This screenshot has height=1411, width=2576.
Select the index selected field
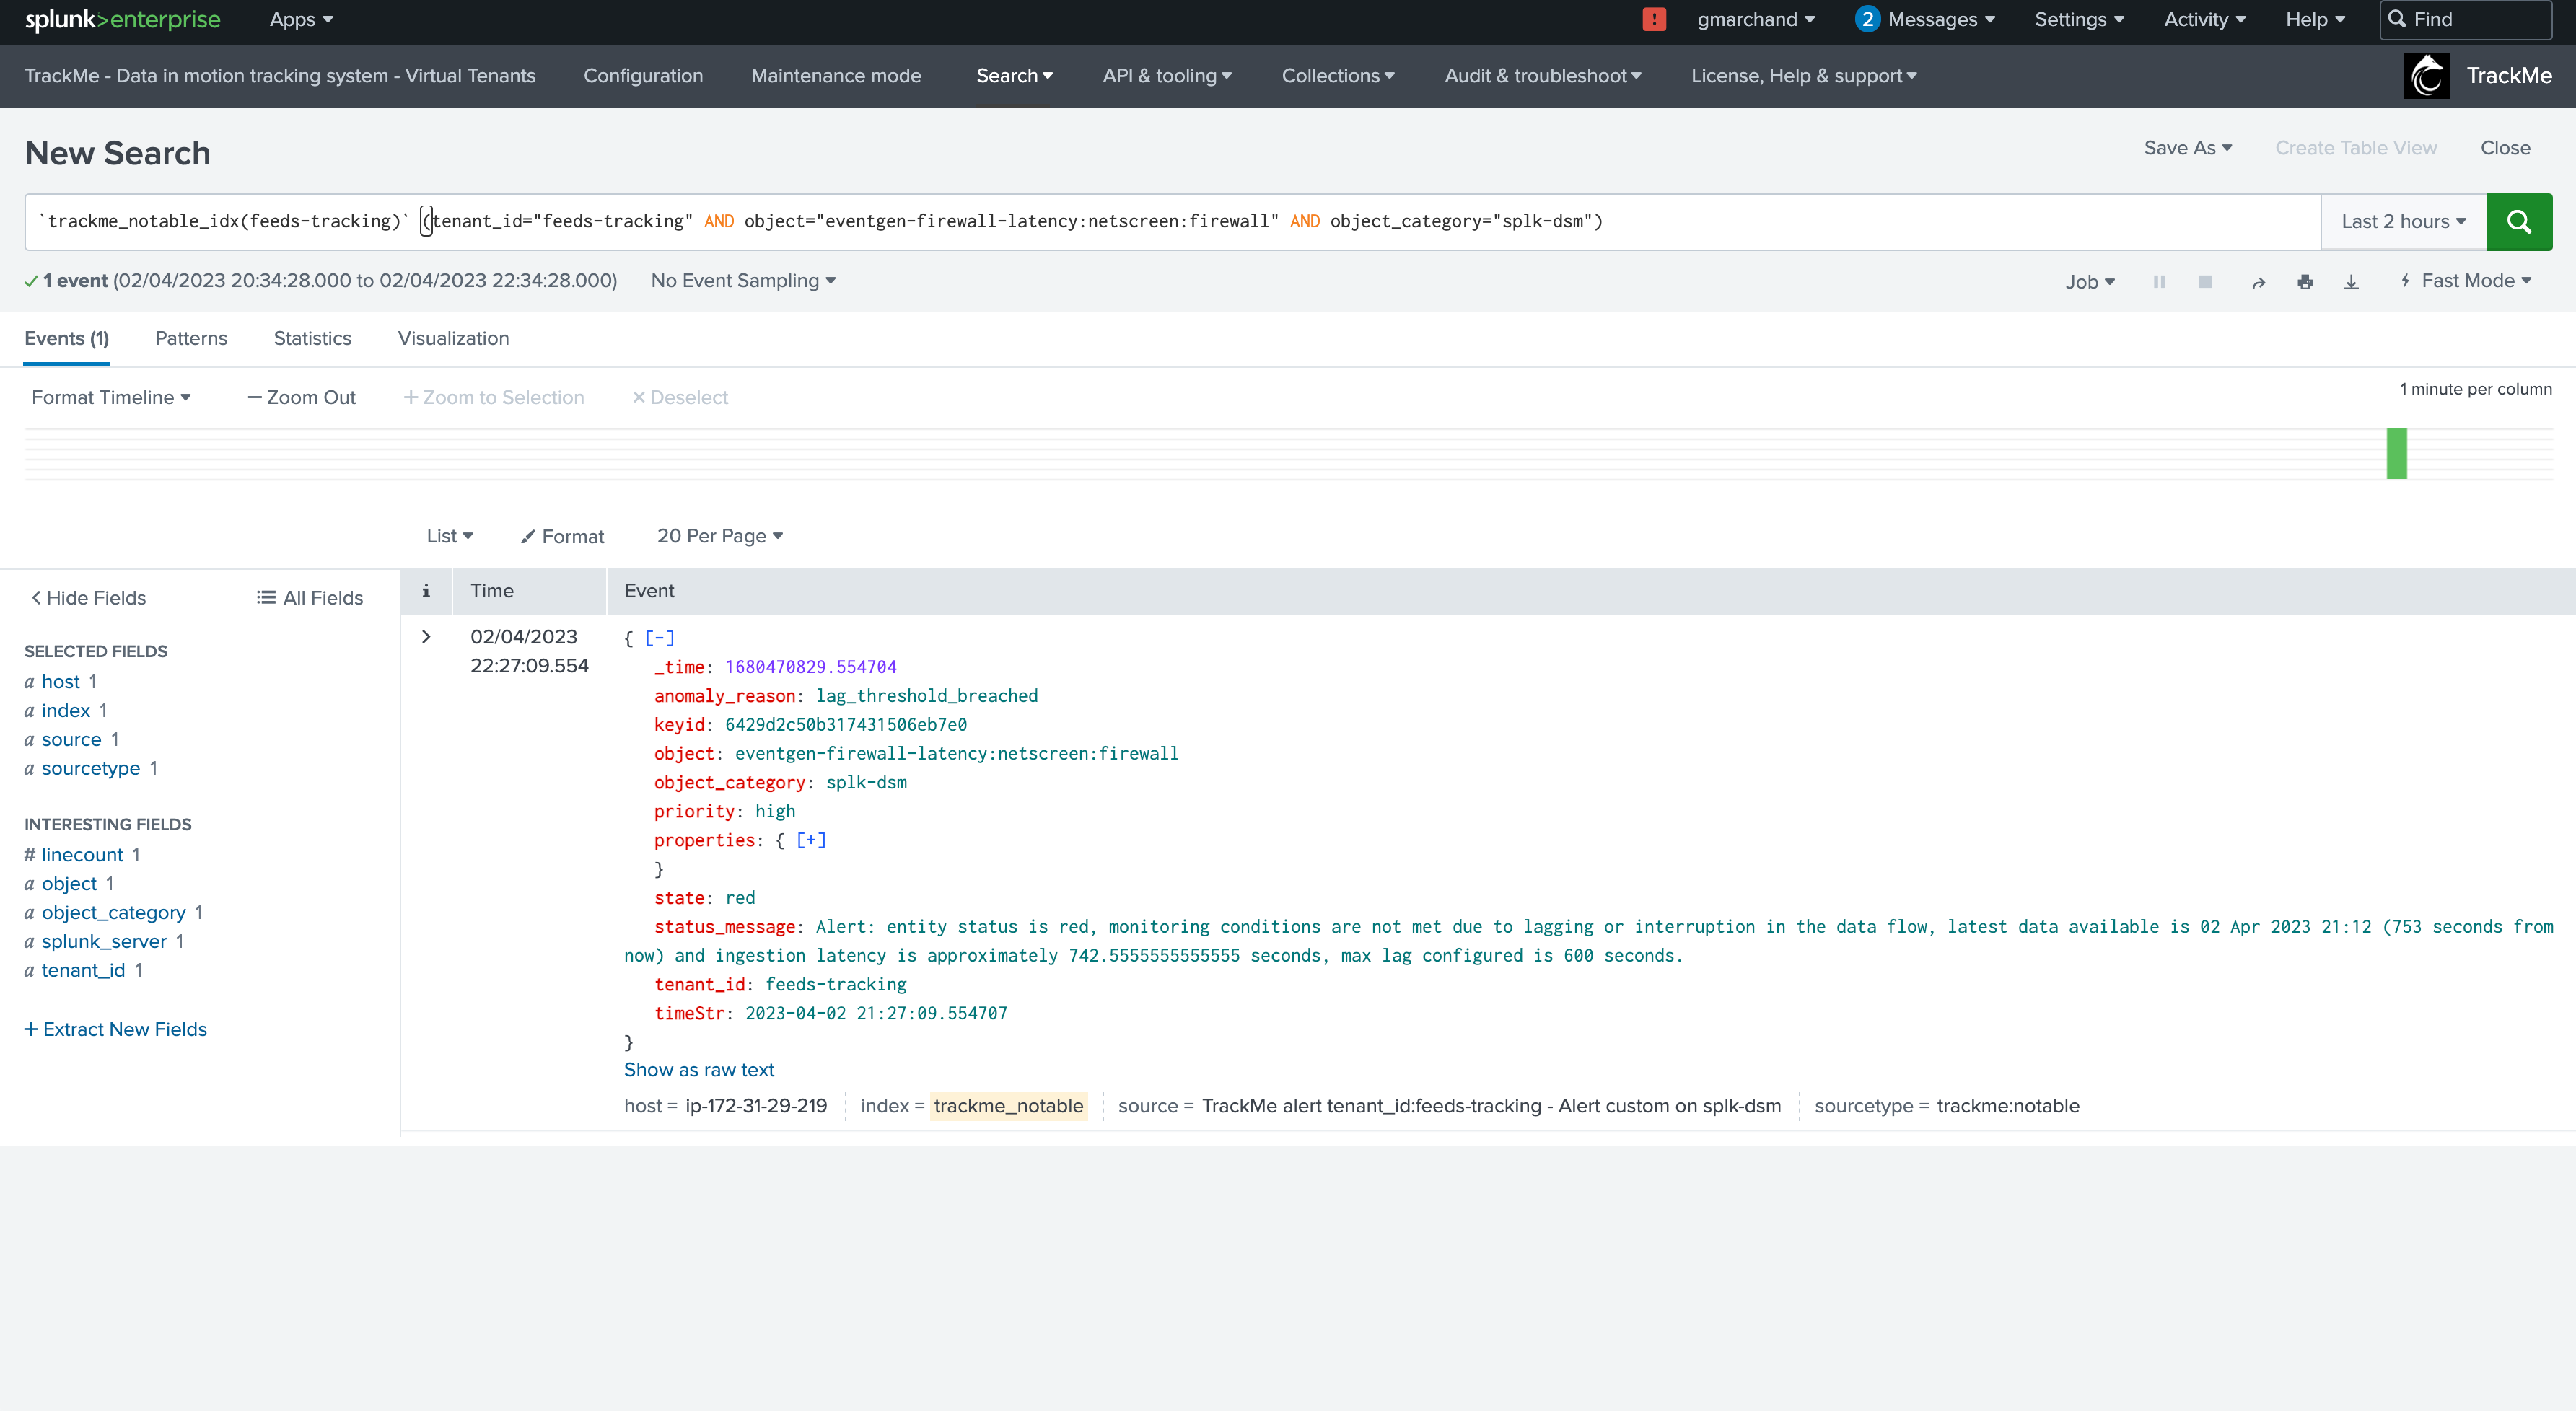point(66,711)
